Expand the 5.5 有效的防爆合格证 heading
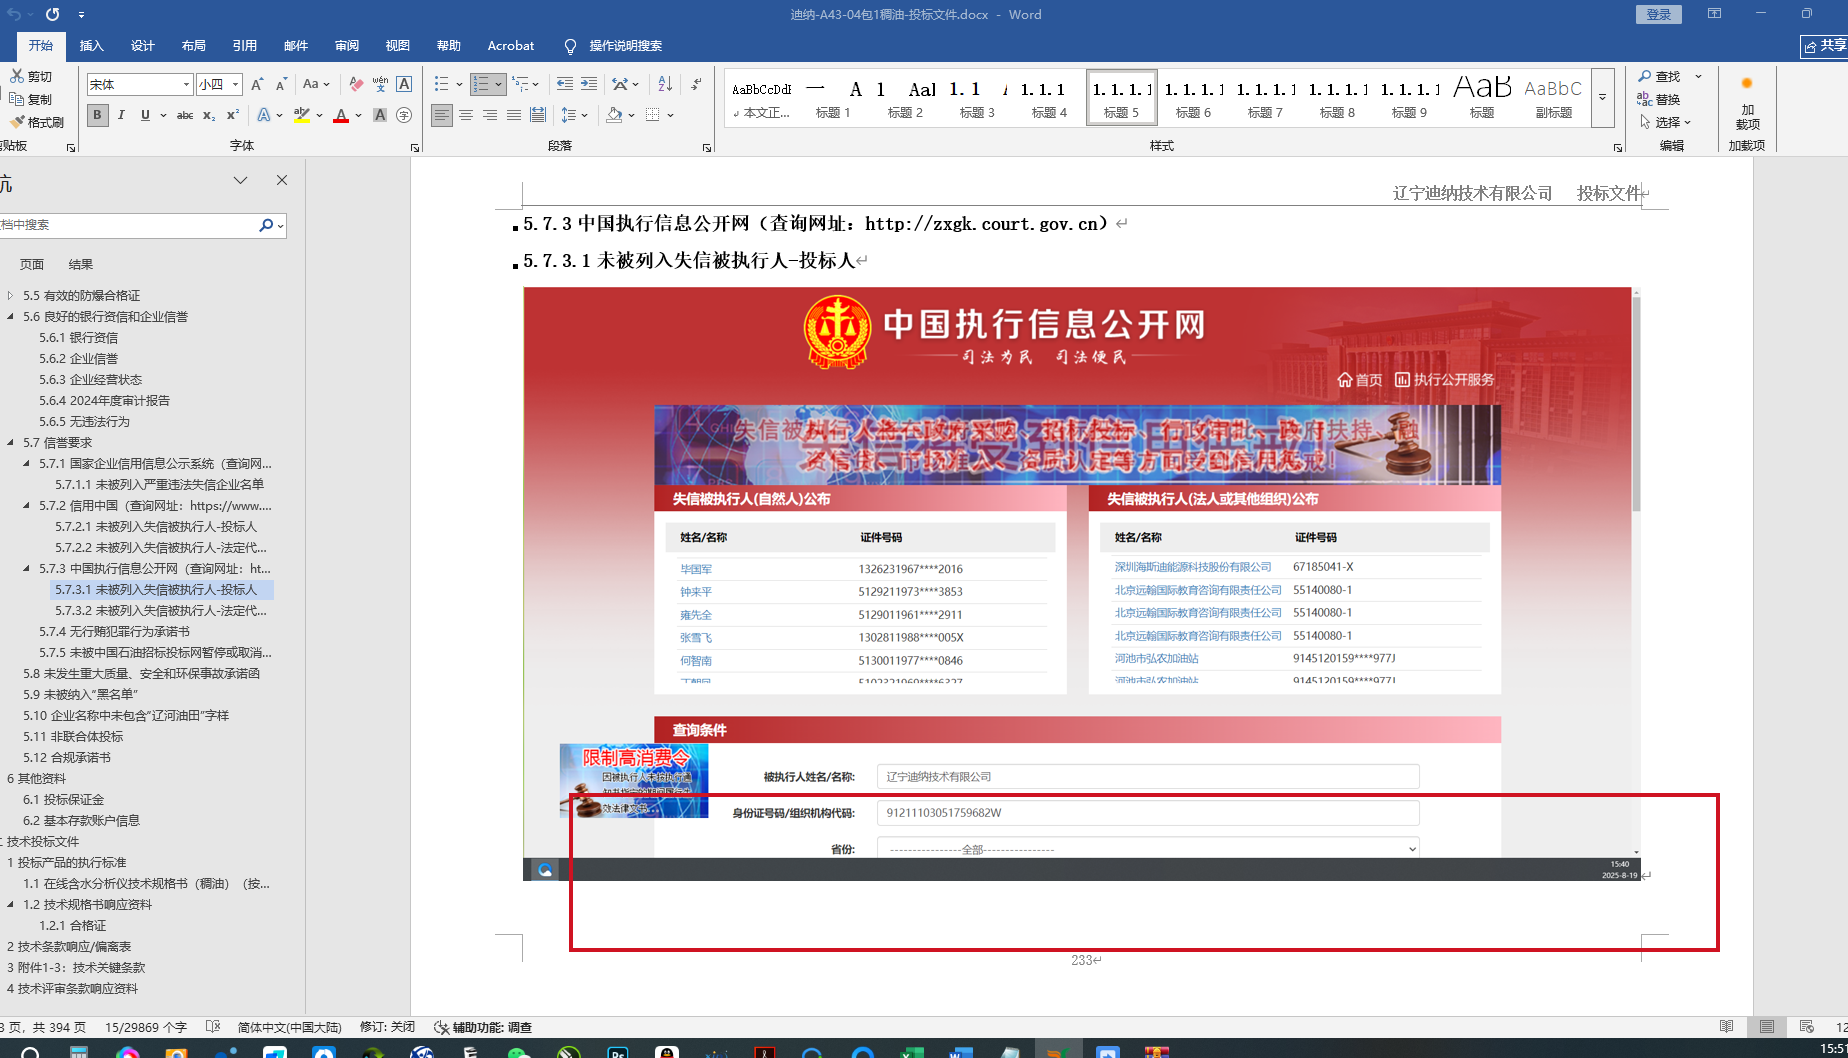 10,295
